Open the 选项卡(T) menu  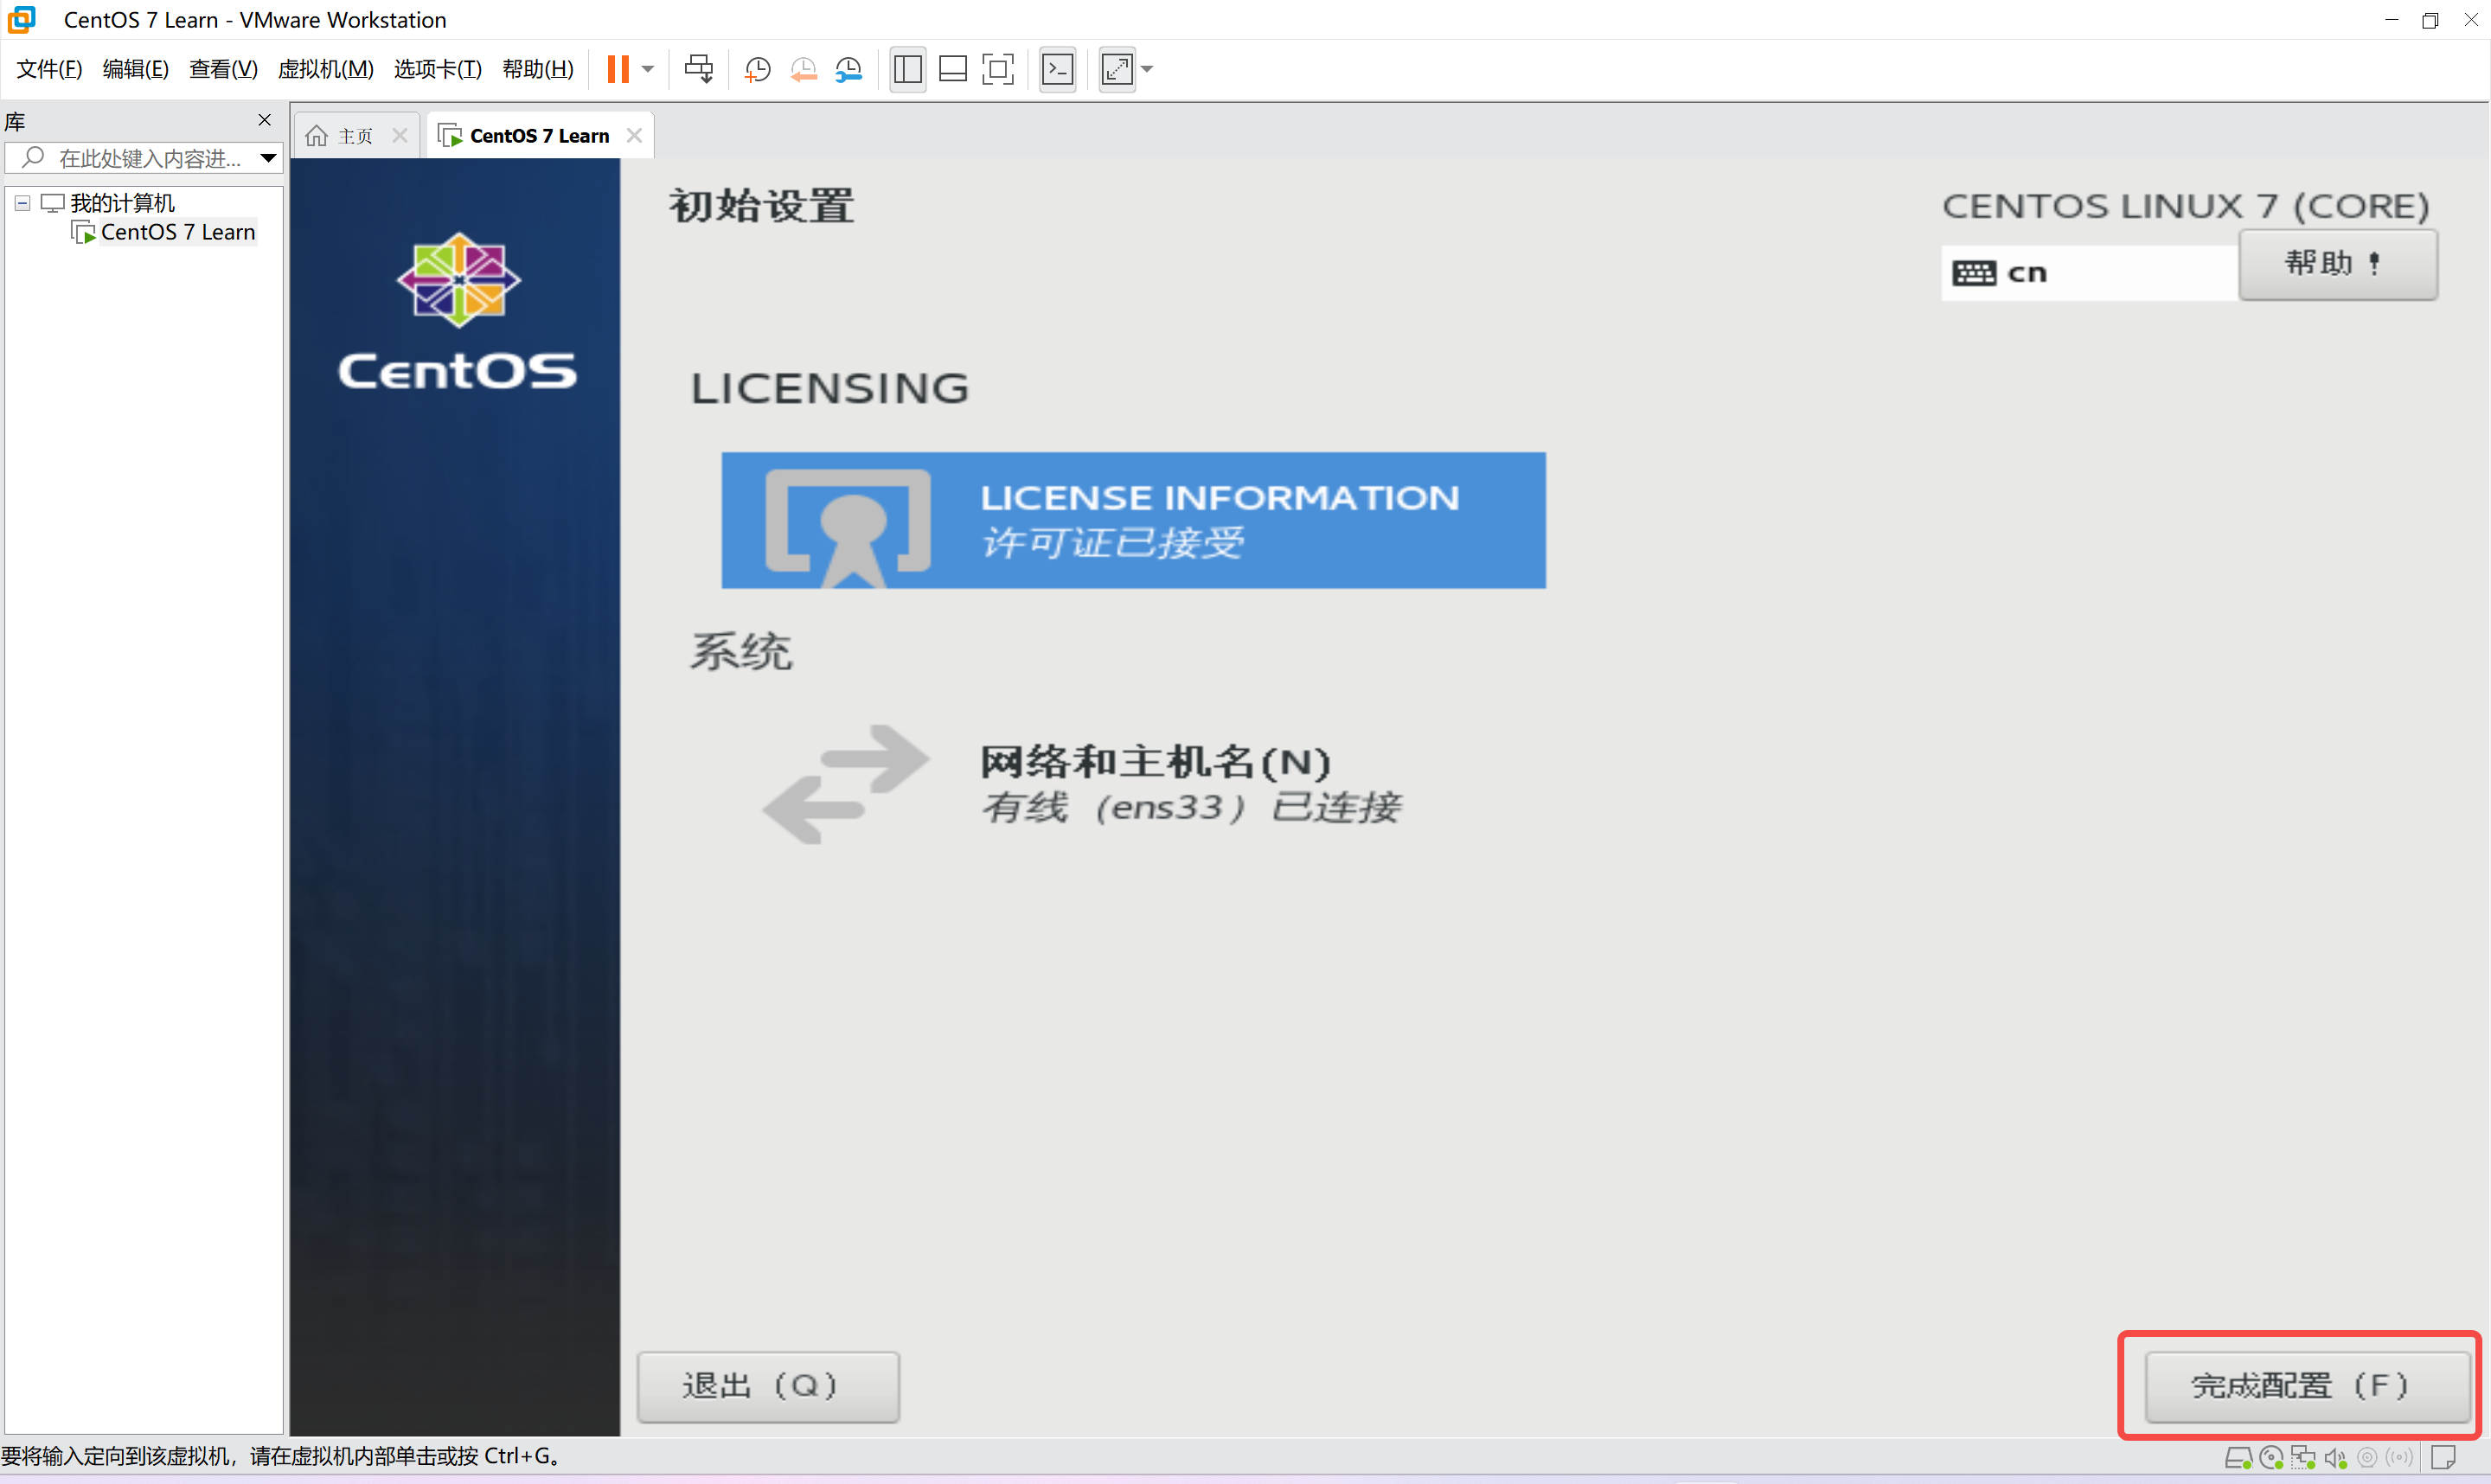(x=437, y=69)
